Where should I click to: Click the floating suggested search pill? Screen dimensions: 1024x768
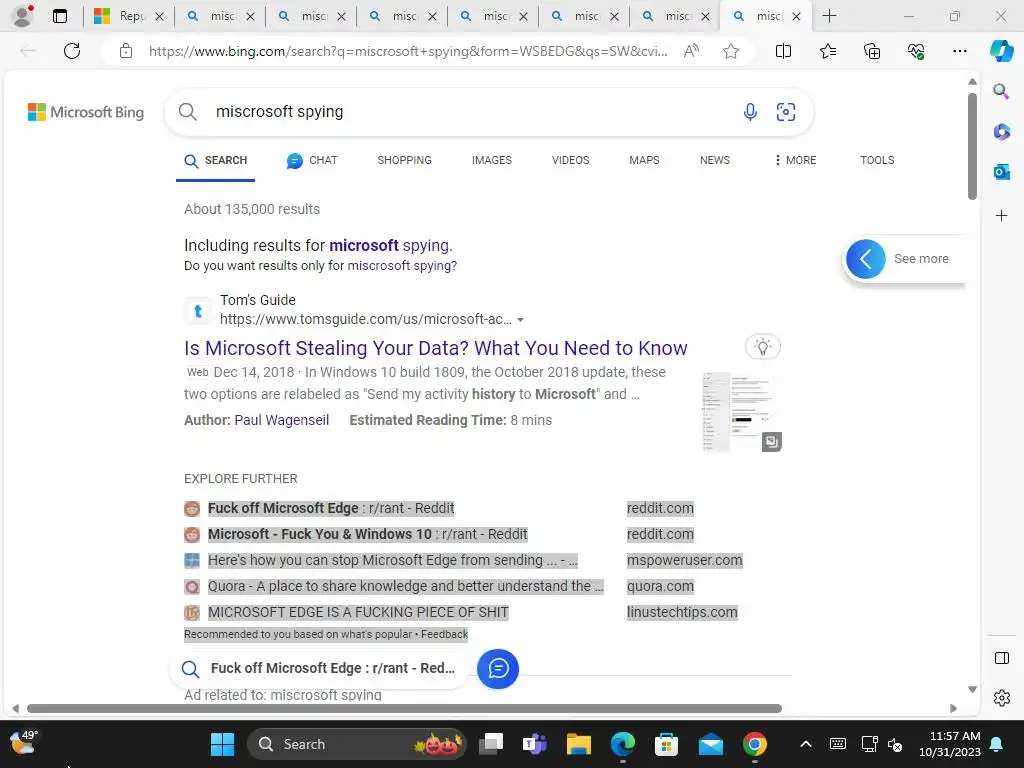click(319, 669)
